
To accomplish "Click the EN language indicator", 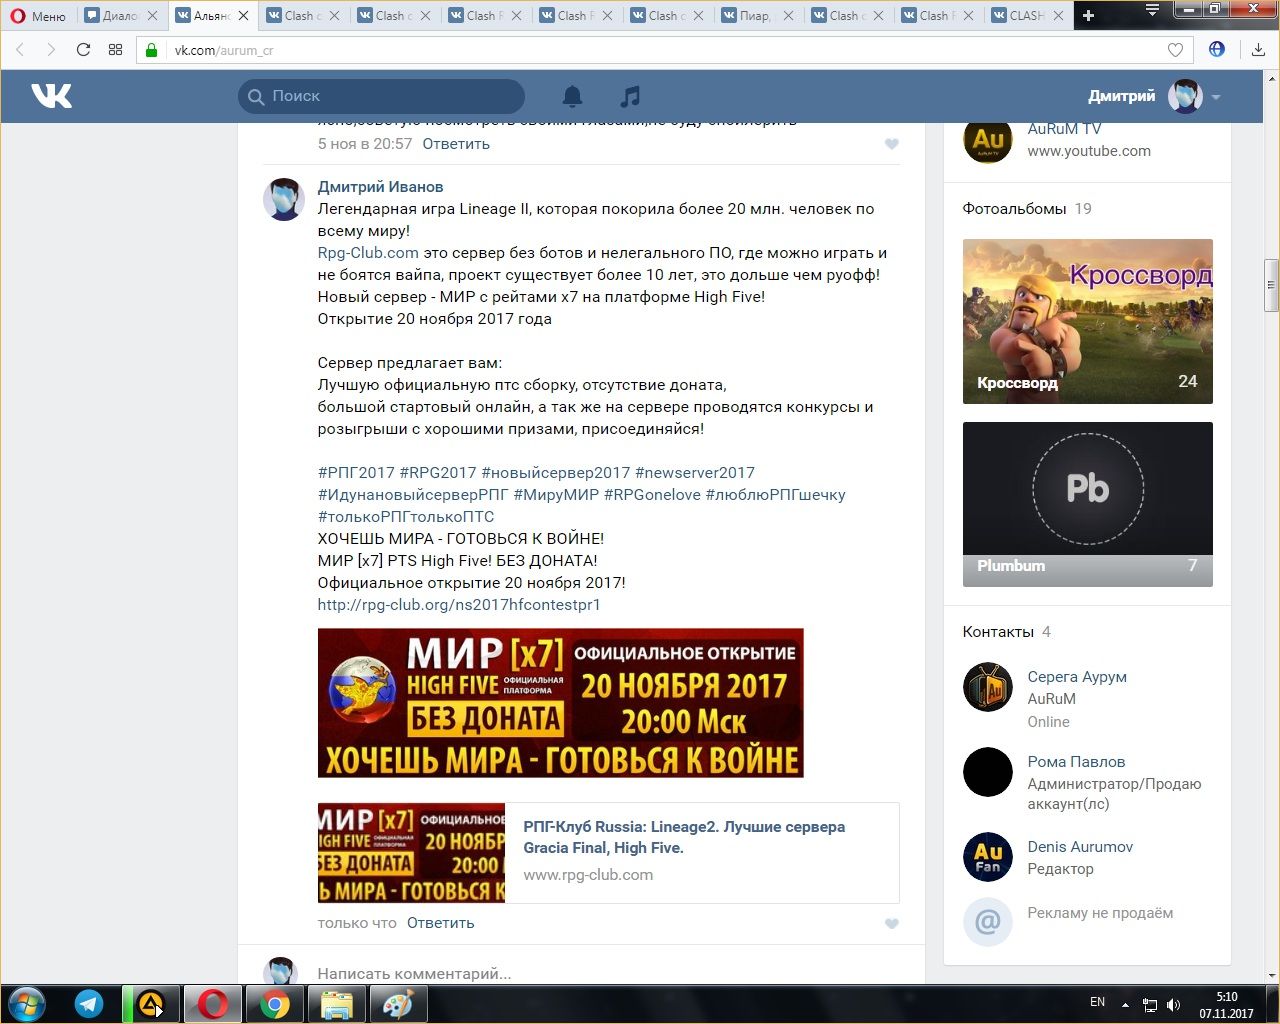I will 1097,1002.
